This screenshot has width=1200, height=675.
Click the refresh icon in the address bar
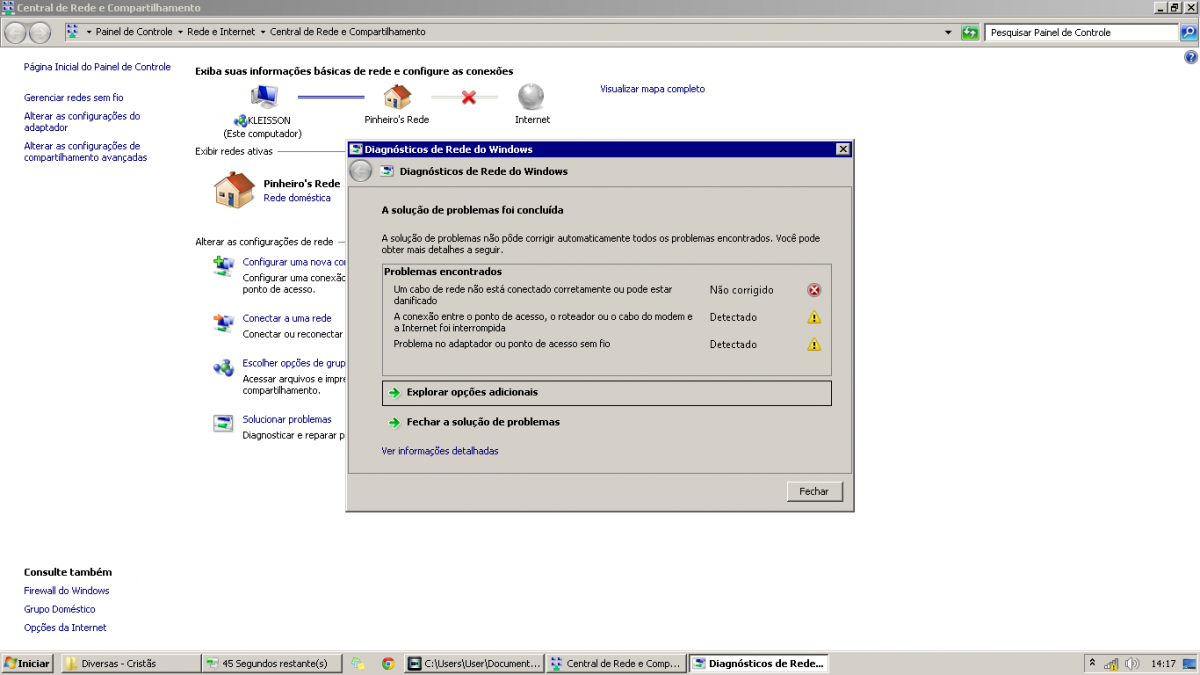(x=970, y=32)
